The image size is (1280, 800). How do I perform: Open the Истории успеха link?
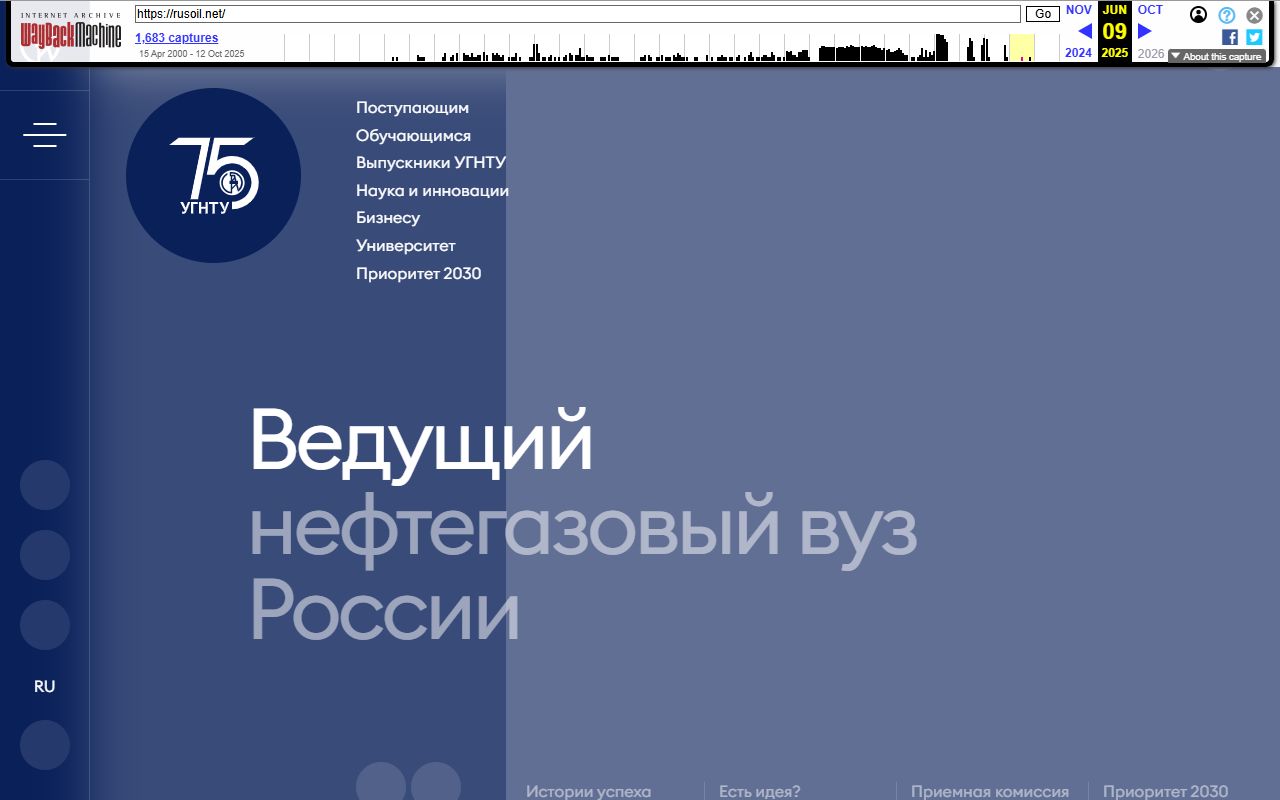(588, 792)
